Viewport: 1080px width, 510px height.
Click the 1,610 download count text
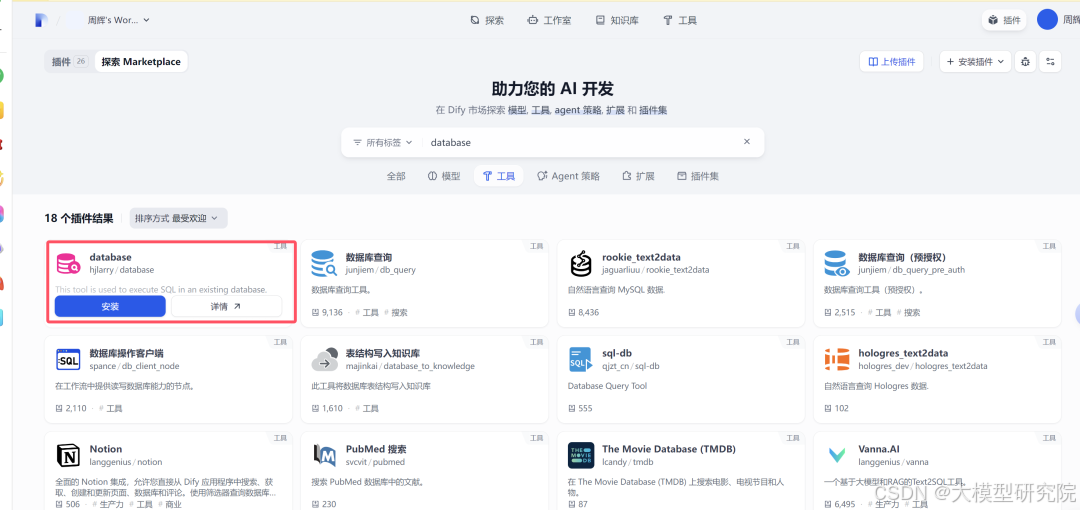332,409
